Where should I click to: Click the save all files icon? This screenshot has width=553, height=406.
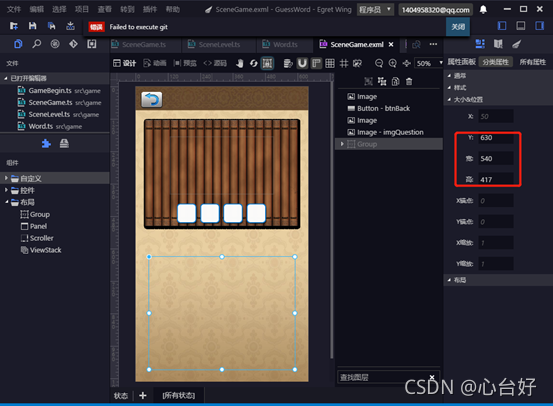pyautogui.click(x=51, y=26)
